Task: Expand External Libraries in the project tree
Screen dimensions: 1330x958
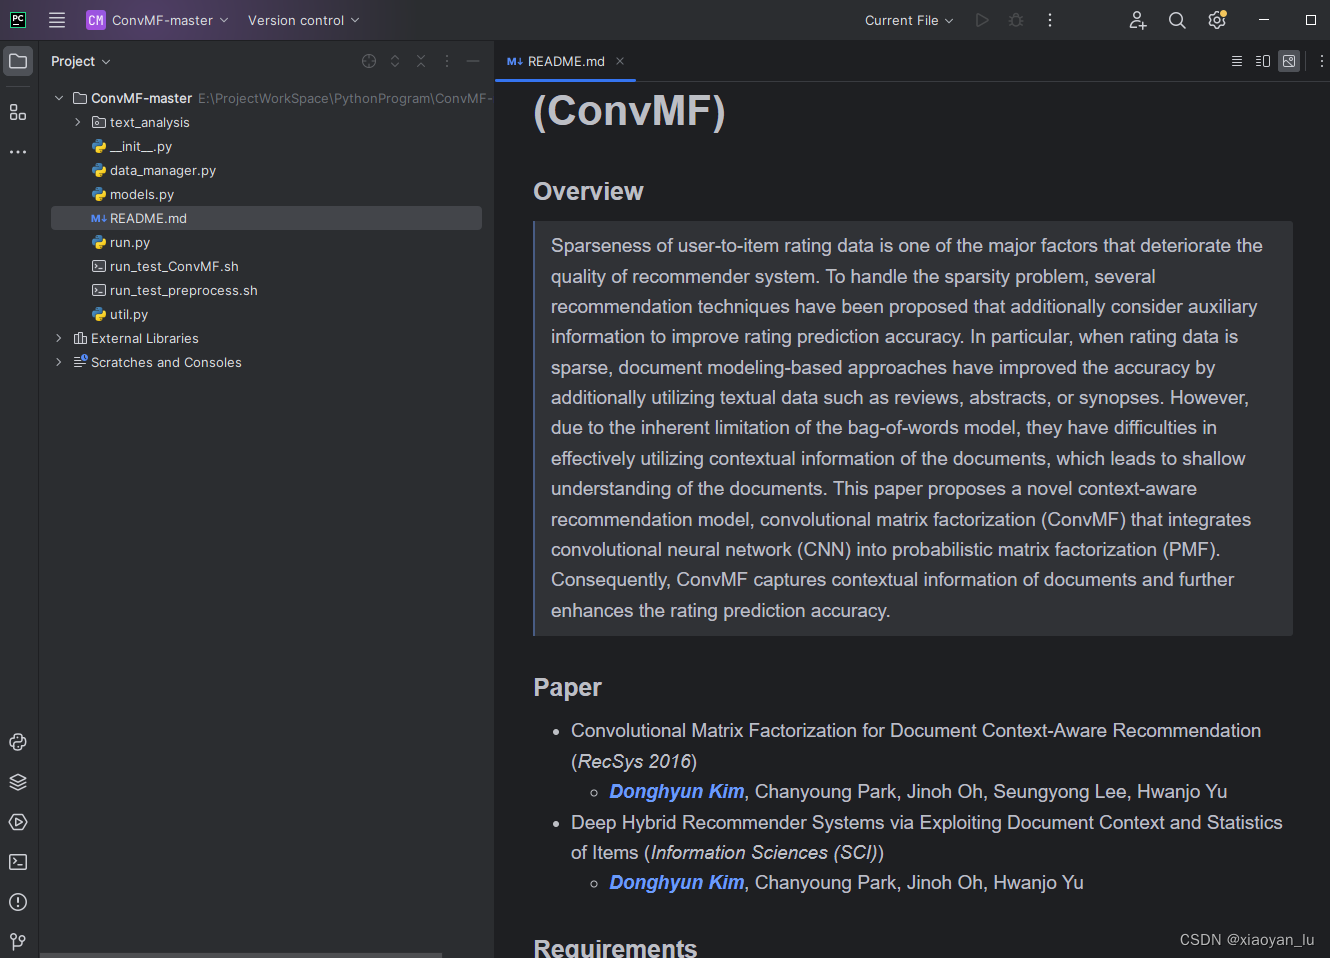Action: click(58, 338)
